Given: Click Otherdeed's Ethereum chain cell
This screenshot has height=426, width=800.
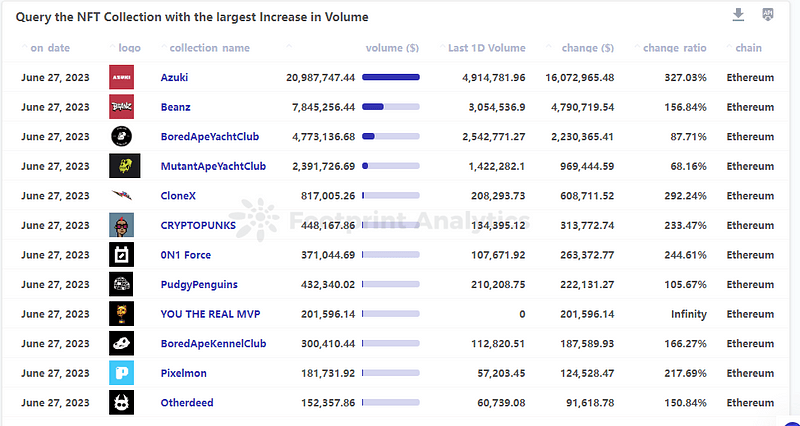Looking at the screenshot, I should (750, 403).
